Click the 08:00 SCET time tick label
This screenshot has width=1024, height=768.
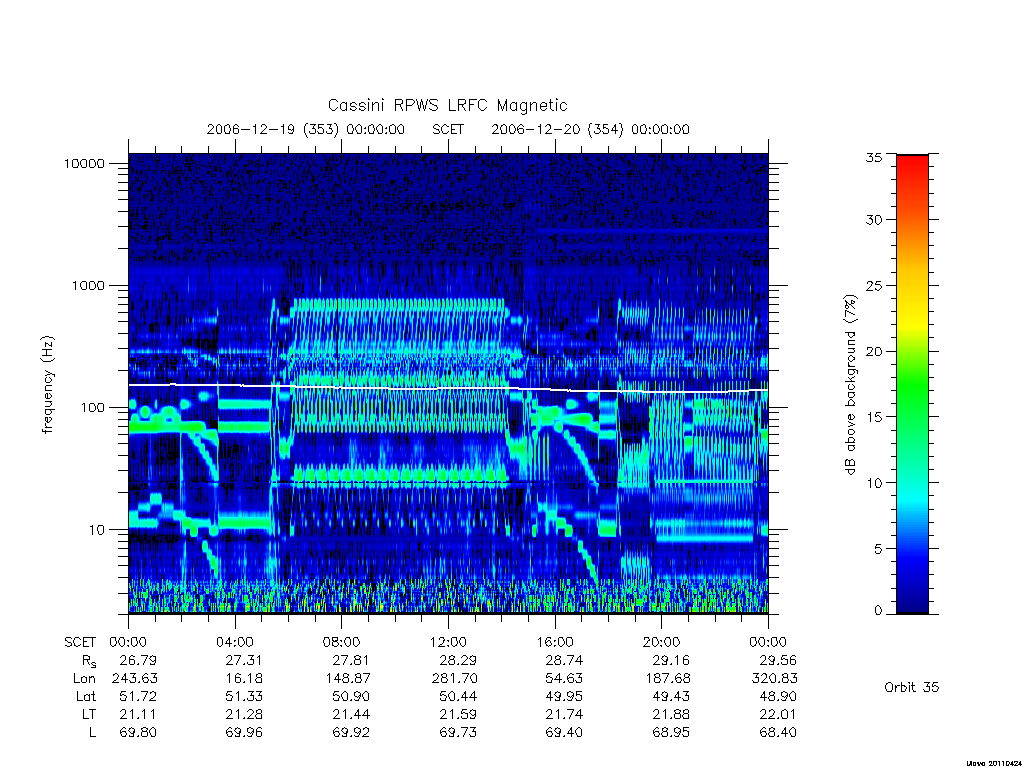(x=342, y=642)
